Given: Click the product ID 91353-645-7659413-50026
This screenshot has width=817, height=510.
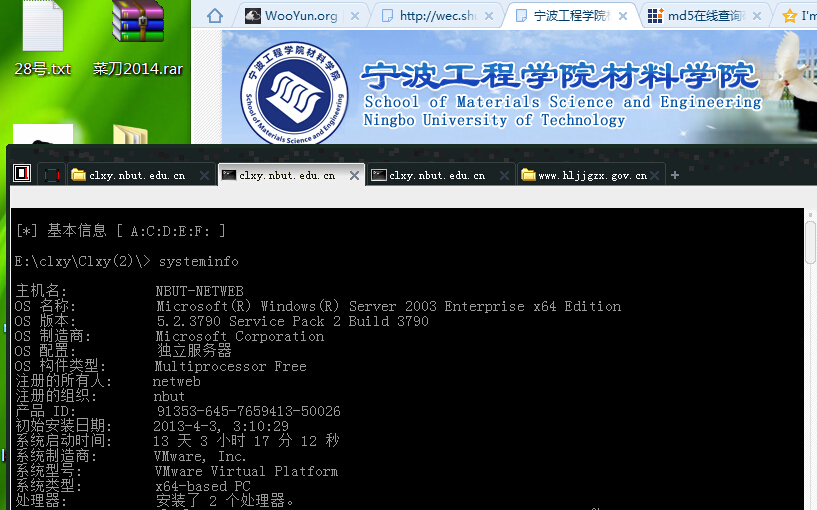Looking at the screenshot, I should pos(249,411).
